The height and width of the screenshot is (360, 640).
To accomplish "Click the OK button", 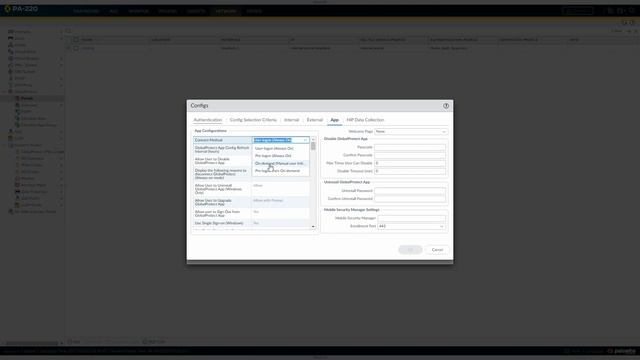I will click(410, 250).
